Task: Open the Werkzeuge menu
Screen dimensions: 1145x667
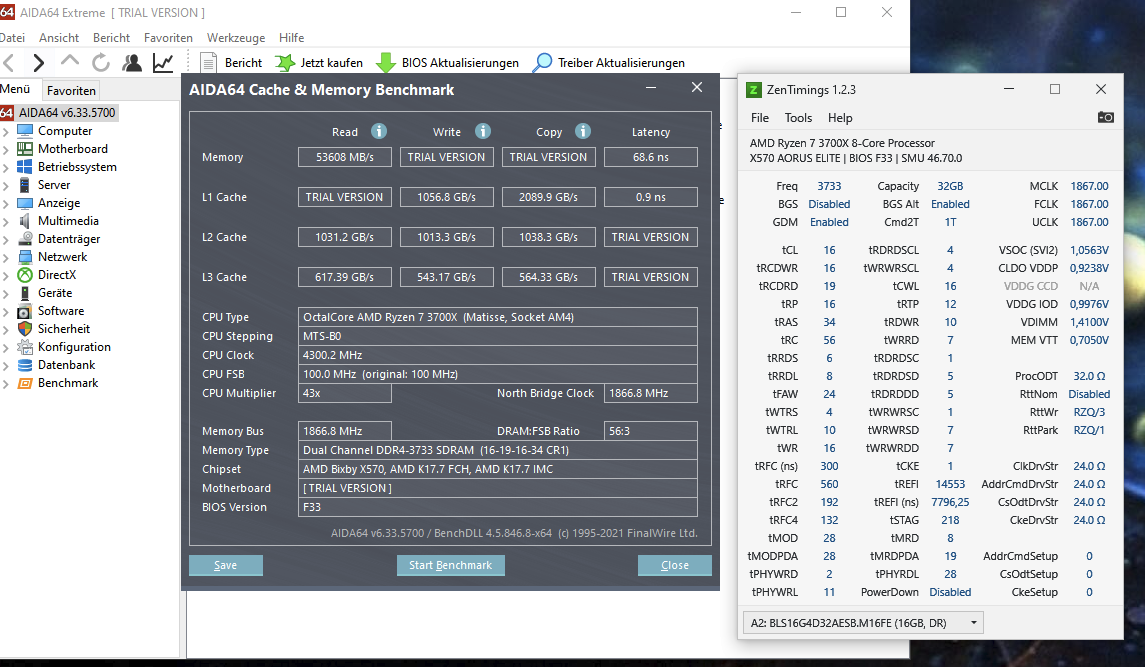Action: (x=236, y=37)
